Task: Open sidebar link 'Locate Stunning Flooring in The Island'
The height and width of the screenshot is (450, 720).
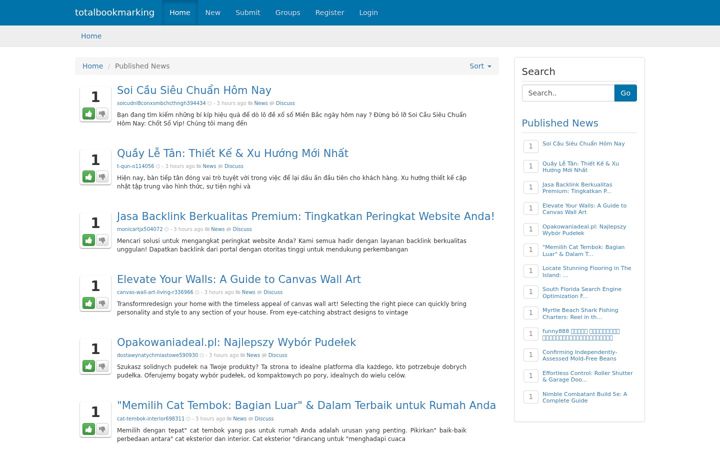Action: [x=587, y=271]
